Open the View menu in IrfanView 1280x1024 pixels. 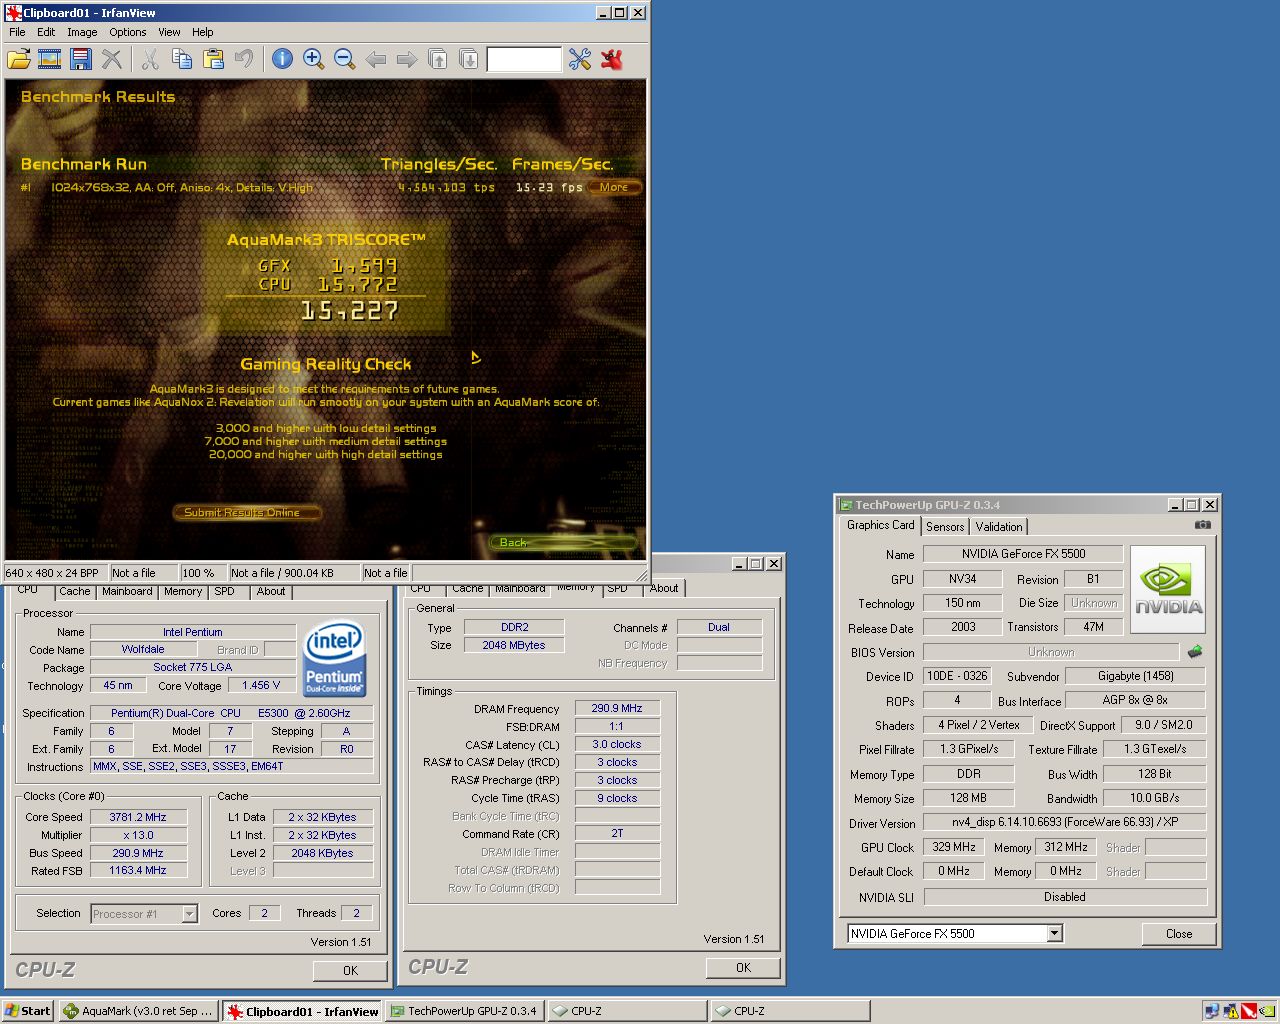[169, 32]
